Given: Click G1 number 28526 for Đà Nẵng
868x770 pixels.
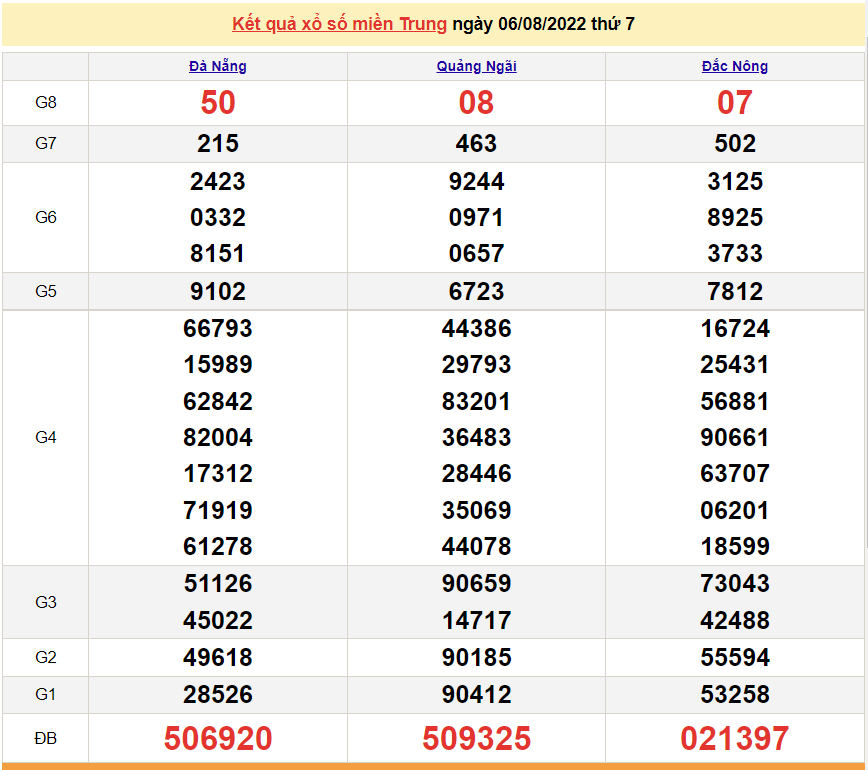Looking at the screenshot, I should point(218,695).
